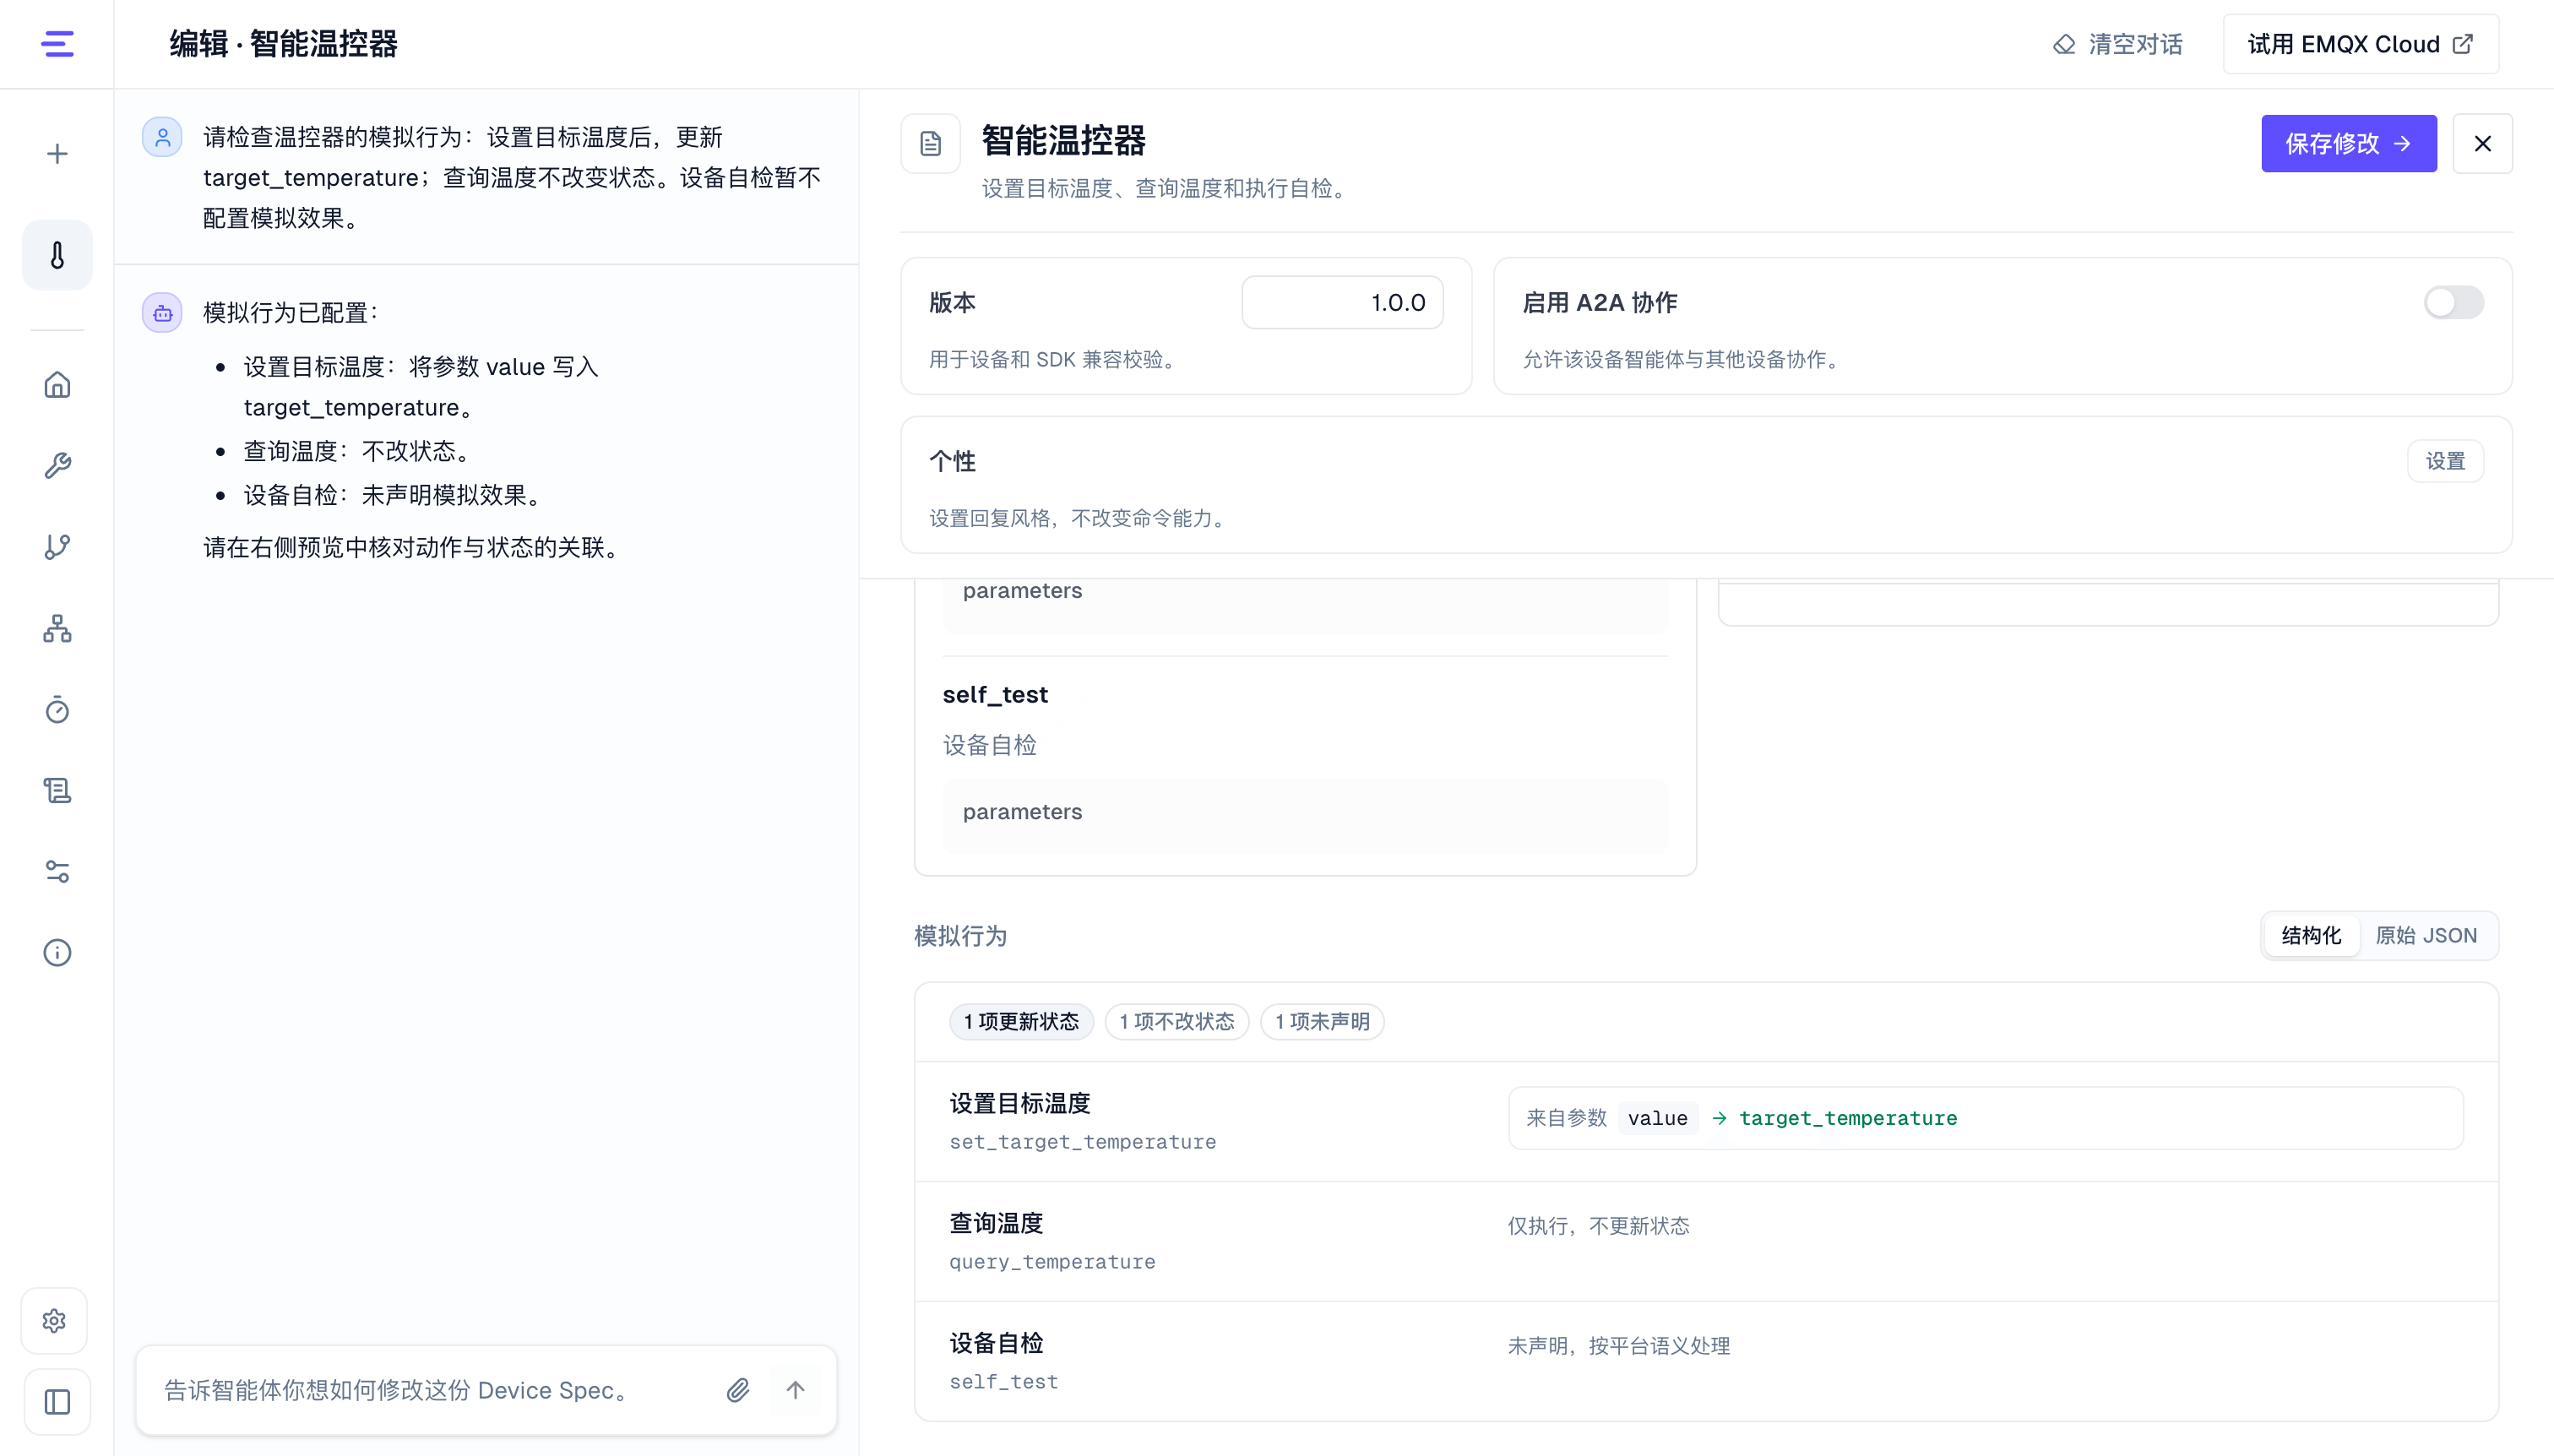The height and width of the screenshot is (1456, 2554).
Task: Select the thermometer device icon
Action: 57,255
